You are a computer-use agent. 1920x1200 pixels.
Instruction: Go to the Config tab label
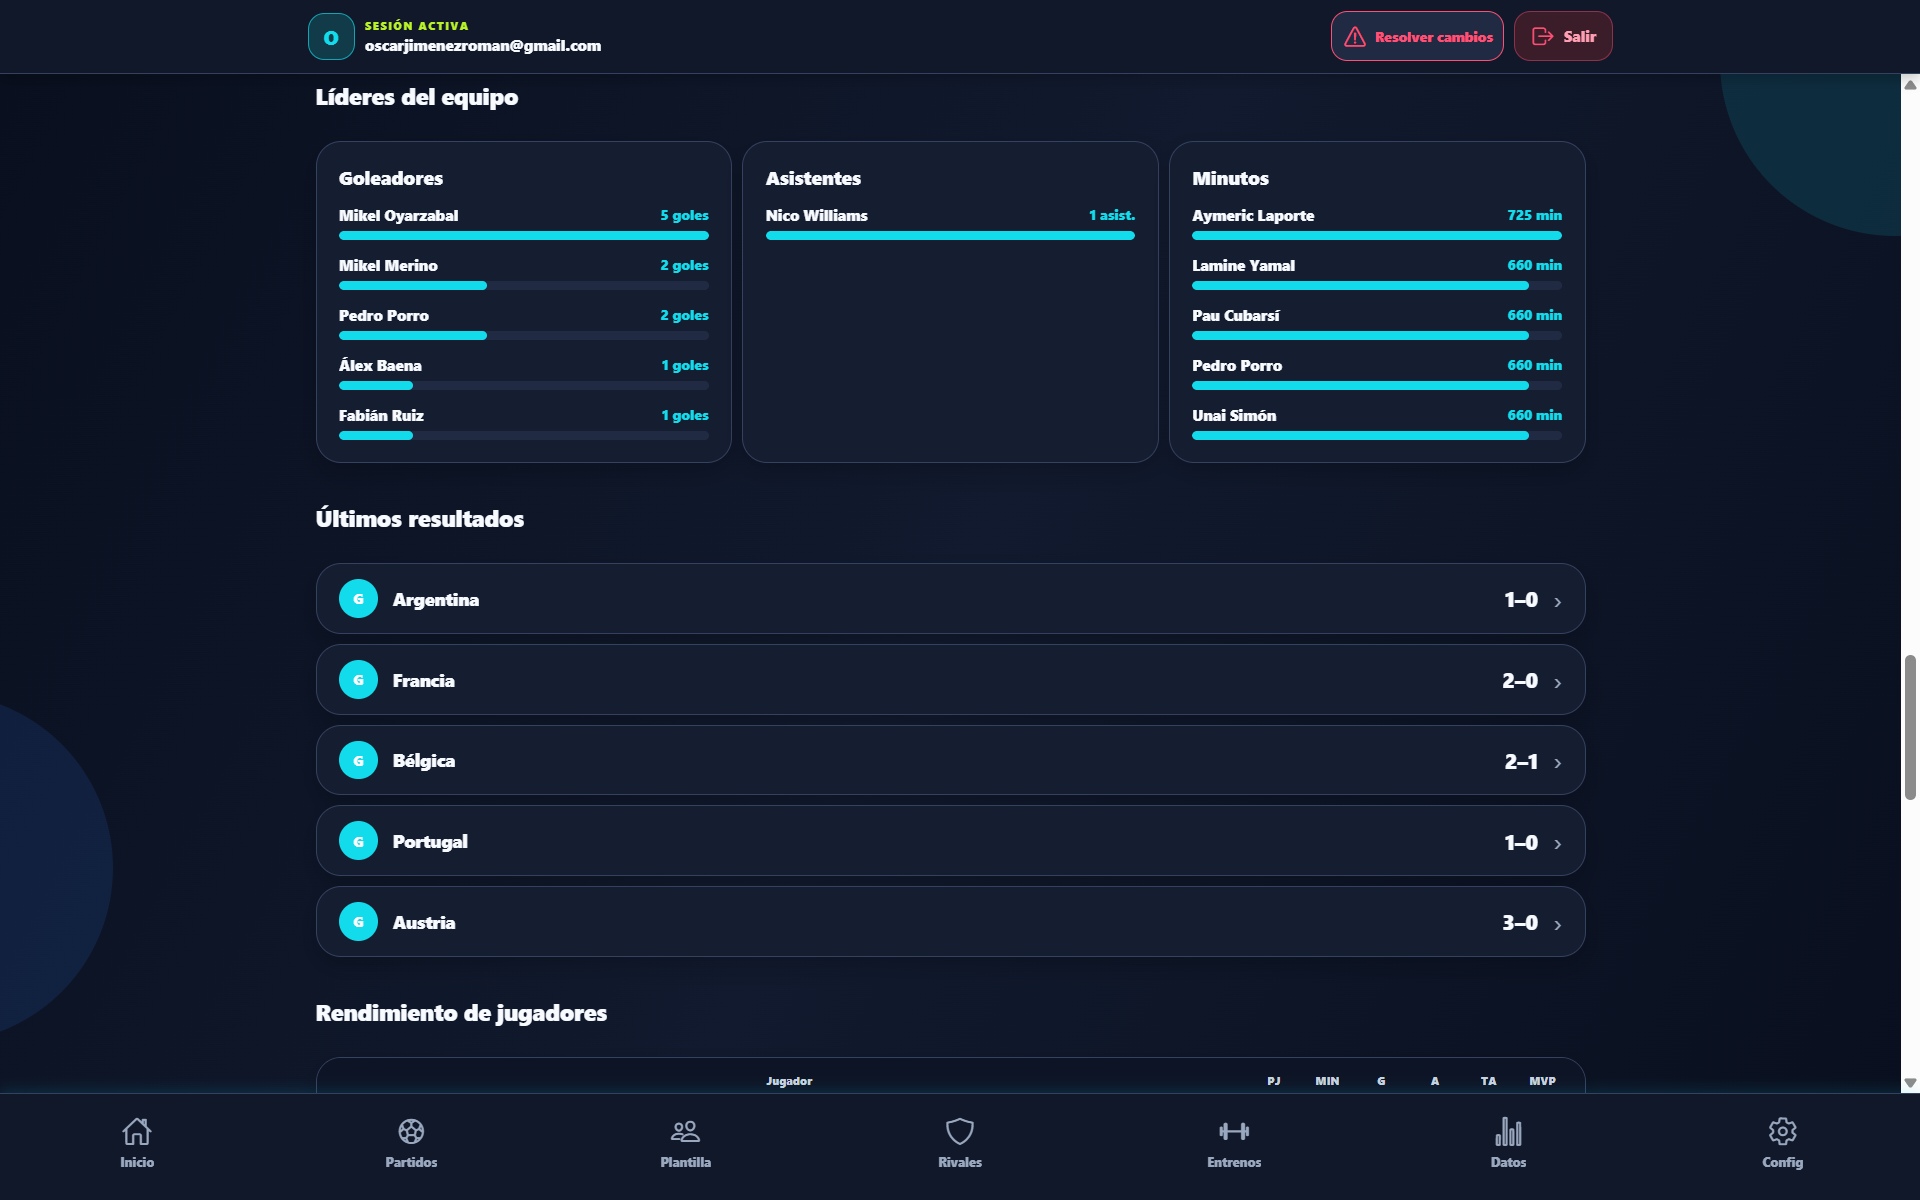[1782, 1162]
